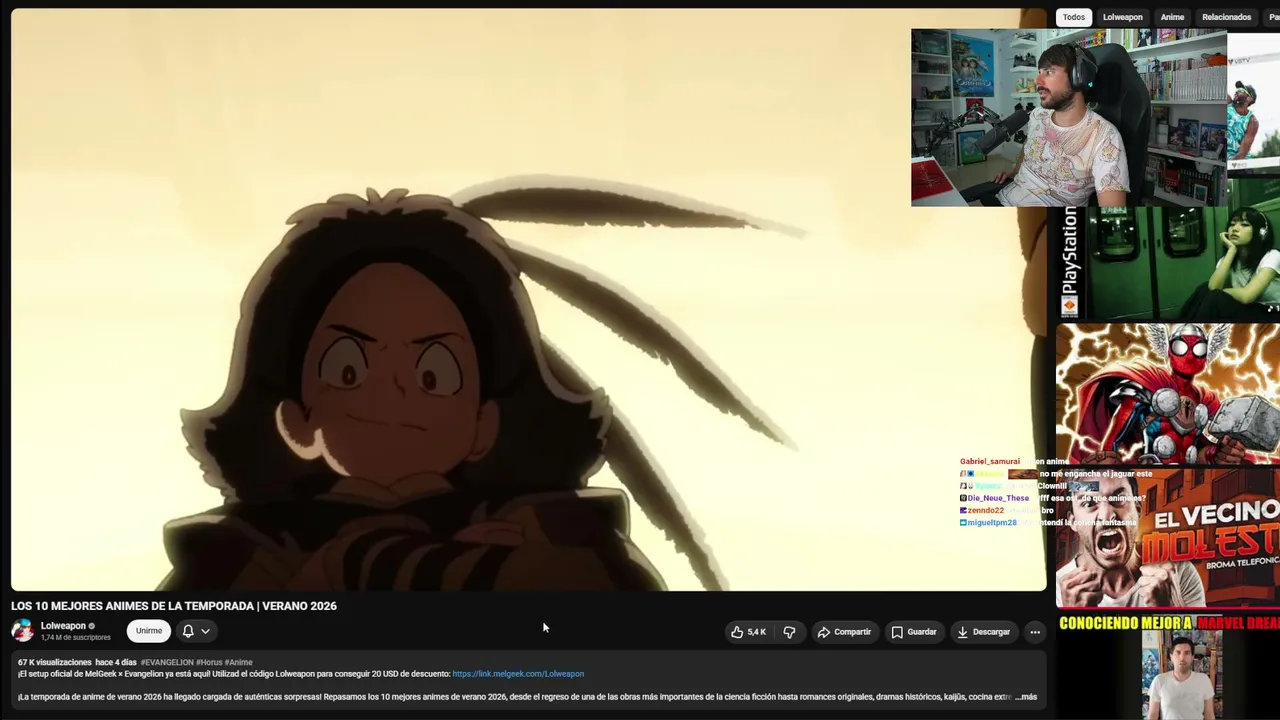The height and width of the screenshot is (720, 1280).
Task: Download the video via Descargar
Action: pos(983,632)
